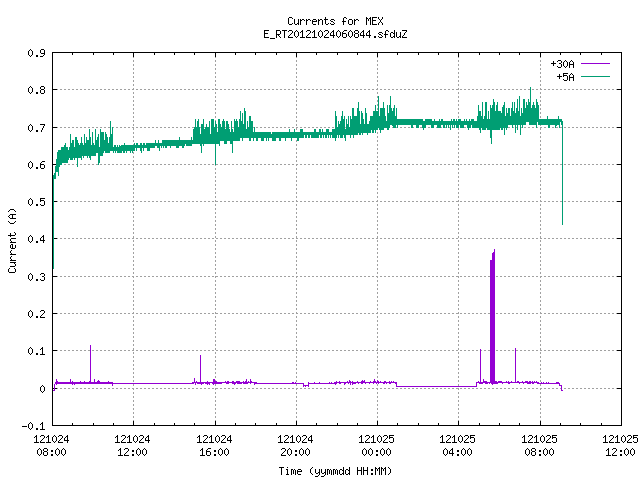Click the purple spike above 0.1 near 10:00

pyautogui.click(x=91, y=363)
